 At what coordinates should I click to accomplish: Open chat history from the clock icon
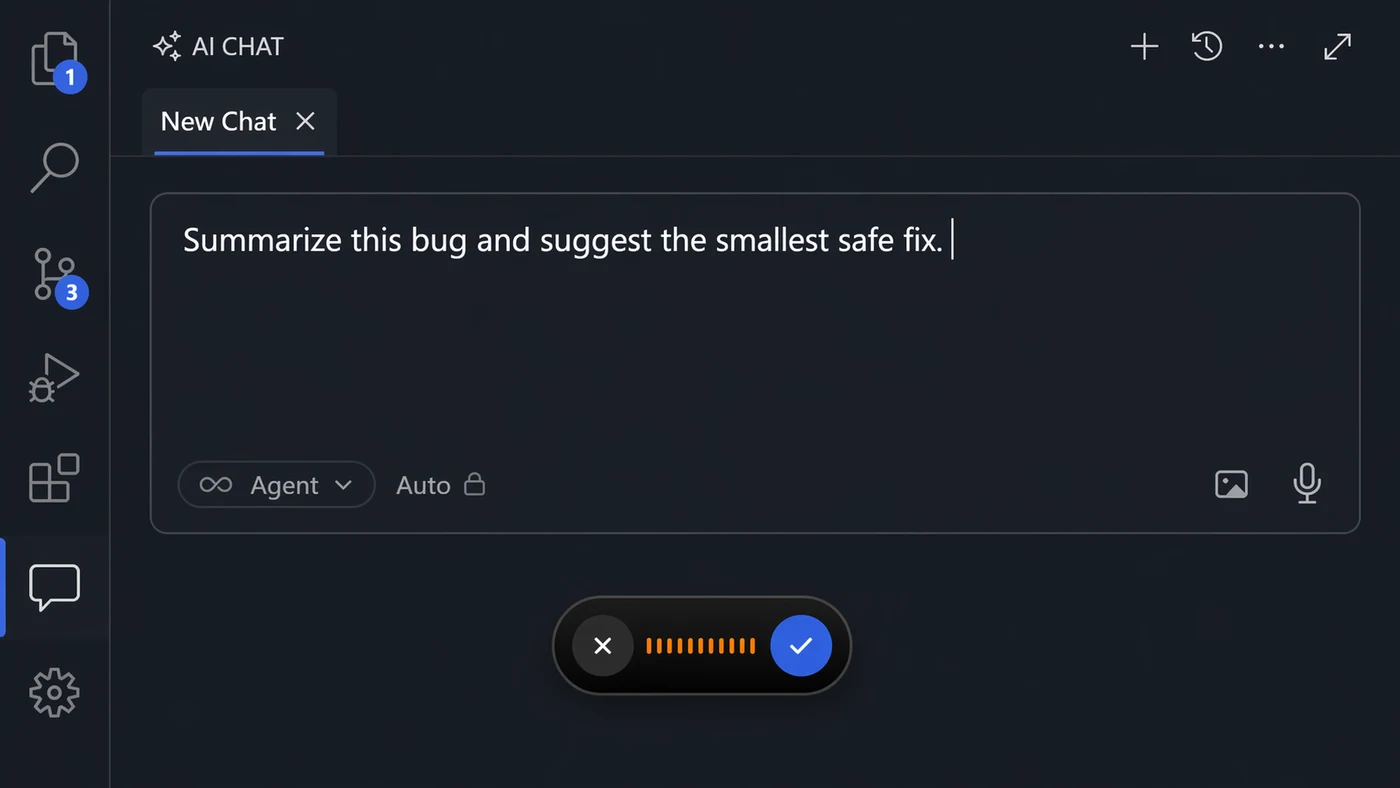[1207, 46]
